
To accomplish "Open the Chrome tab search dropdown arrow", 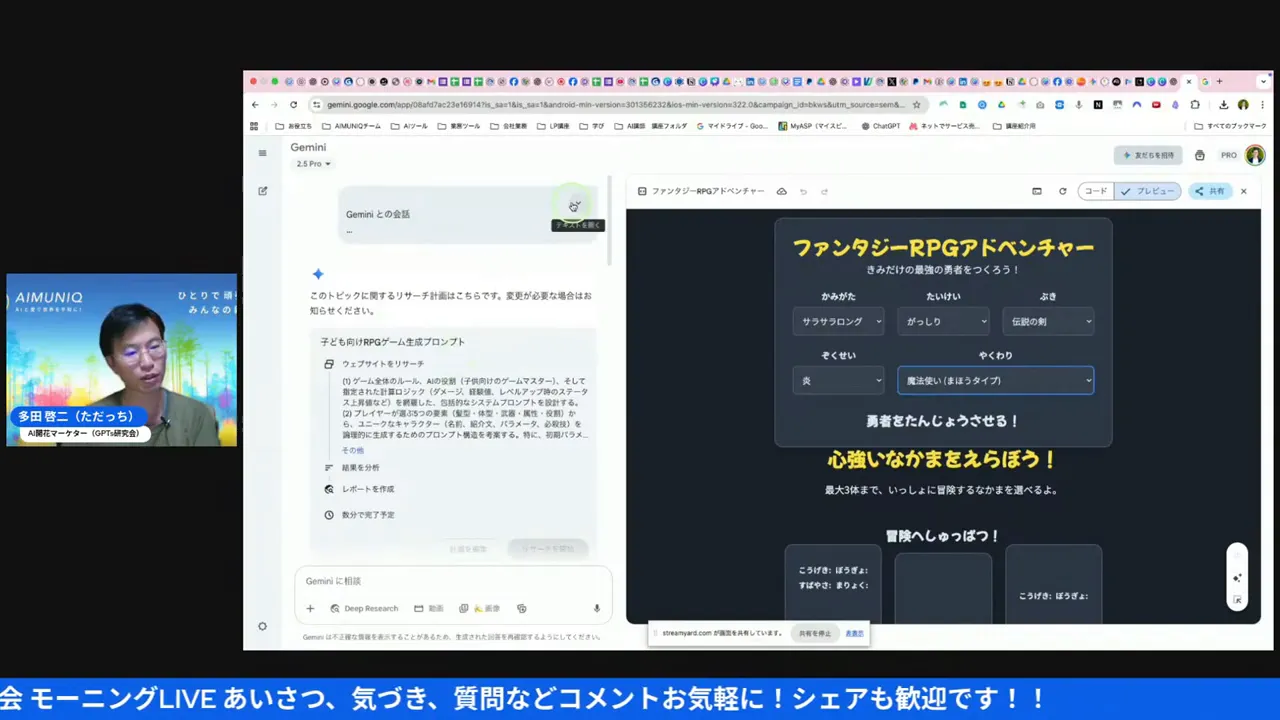I will (x=1263, y=81).
